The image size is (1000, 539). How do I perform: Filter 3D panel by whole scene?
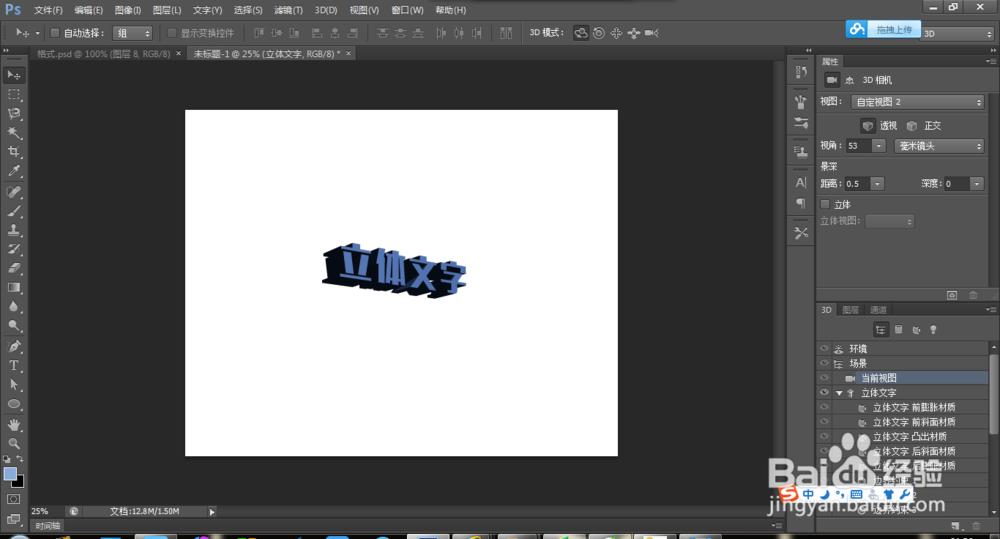[881, 330]
